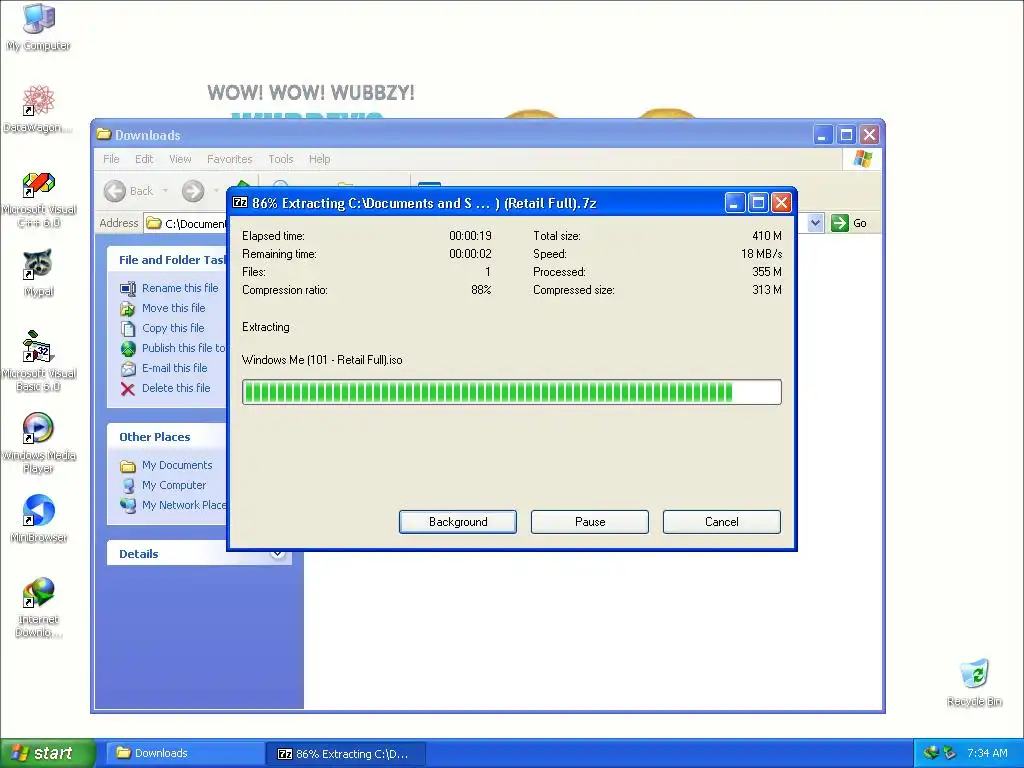Click My Computer icon in Other Places

pos(128,485)
